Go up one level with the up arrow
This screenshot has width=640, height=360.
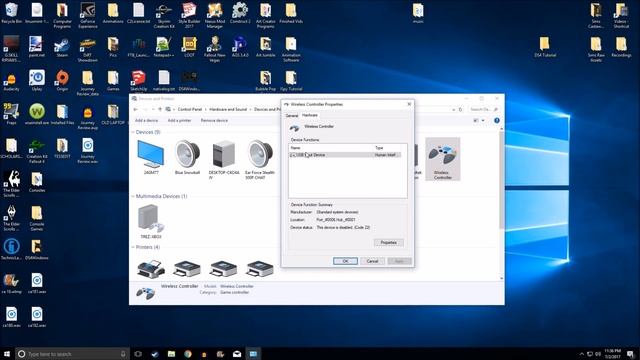160,109
